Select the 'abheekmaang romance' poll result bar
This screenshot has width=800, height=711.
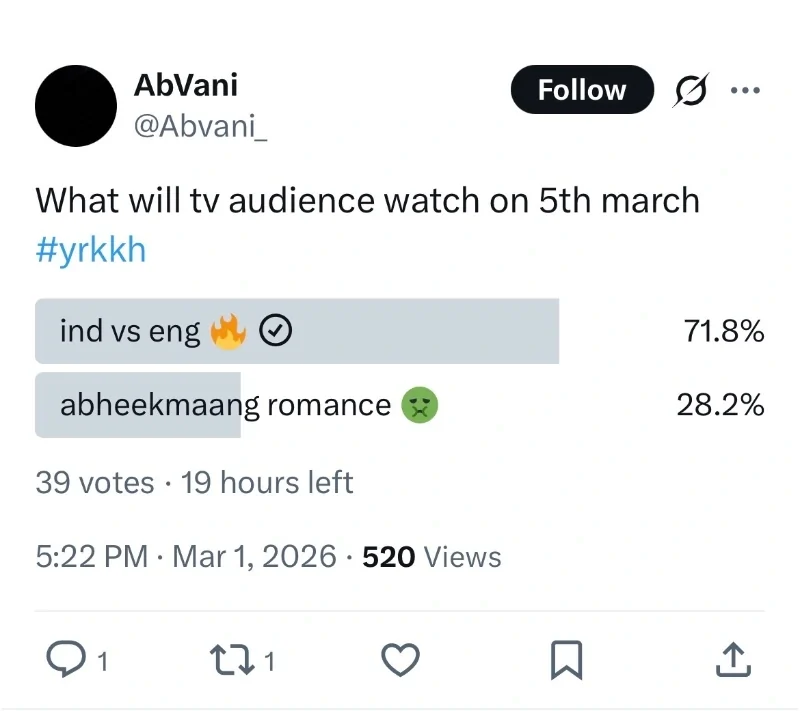click(x=225, y=405)
